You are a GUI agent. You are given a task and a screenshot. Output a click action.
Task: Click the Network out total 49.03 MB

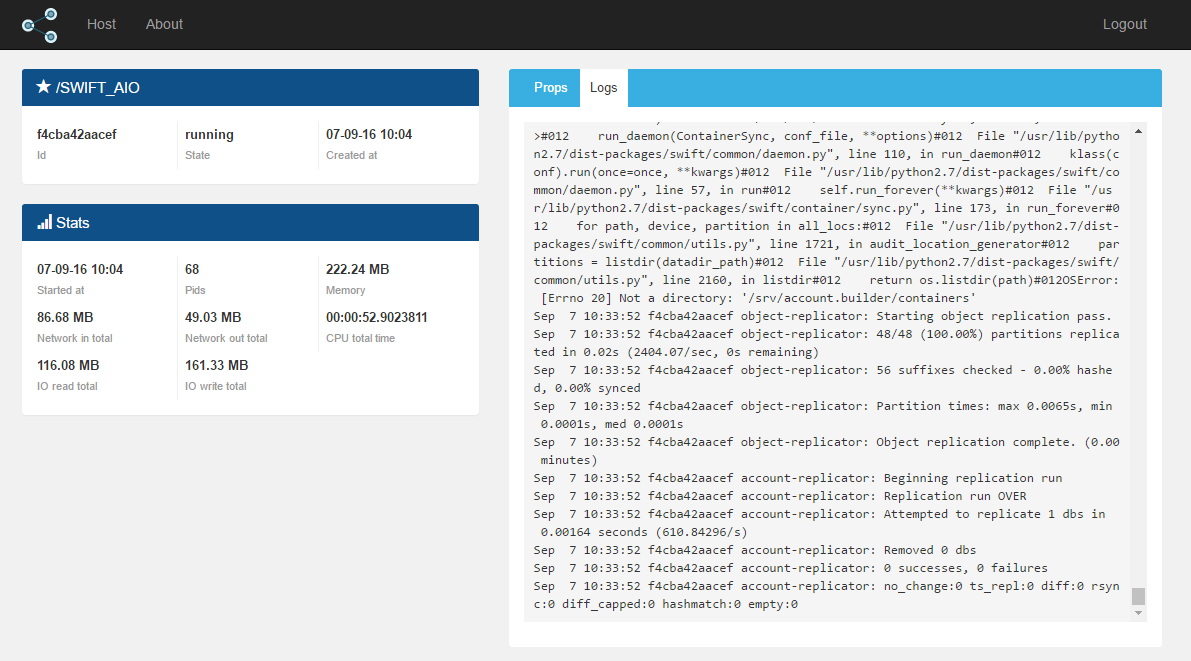(213, 318)
